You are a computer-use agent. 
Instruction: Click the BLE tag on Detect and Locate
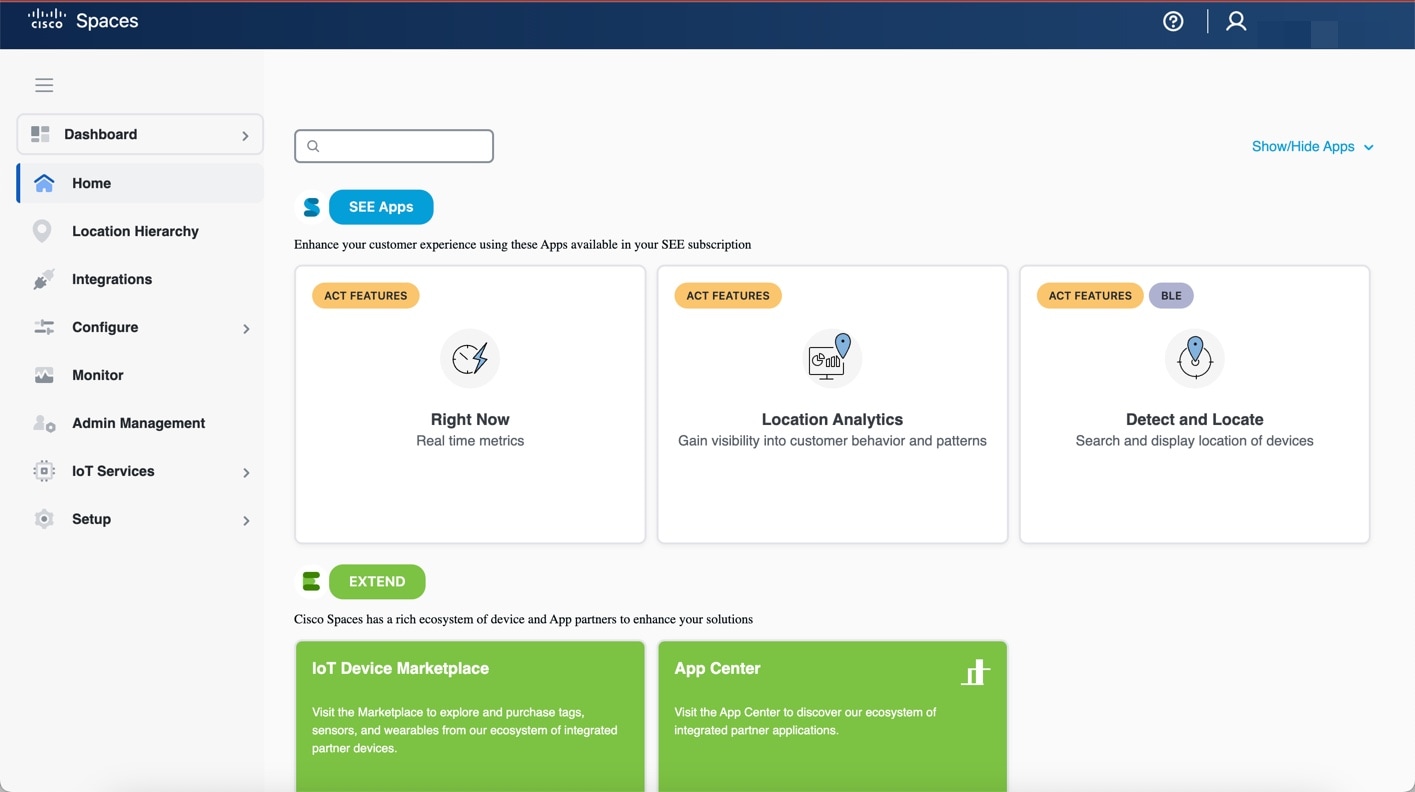coord(1171,295)
